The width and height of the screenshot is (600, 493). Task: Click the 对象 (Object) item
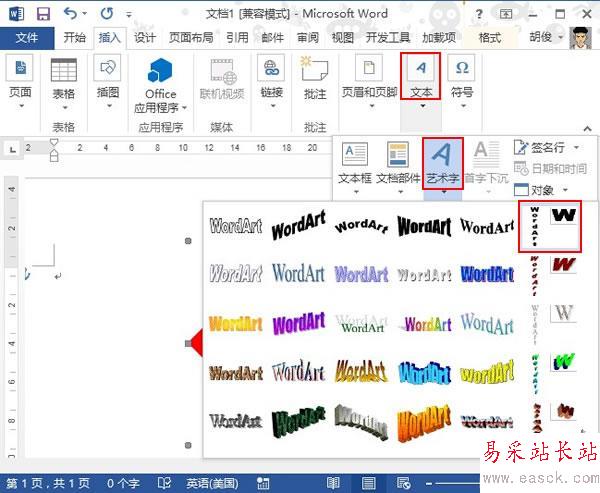(534, 190)
